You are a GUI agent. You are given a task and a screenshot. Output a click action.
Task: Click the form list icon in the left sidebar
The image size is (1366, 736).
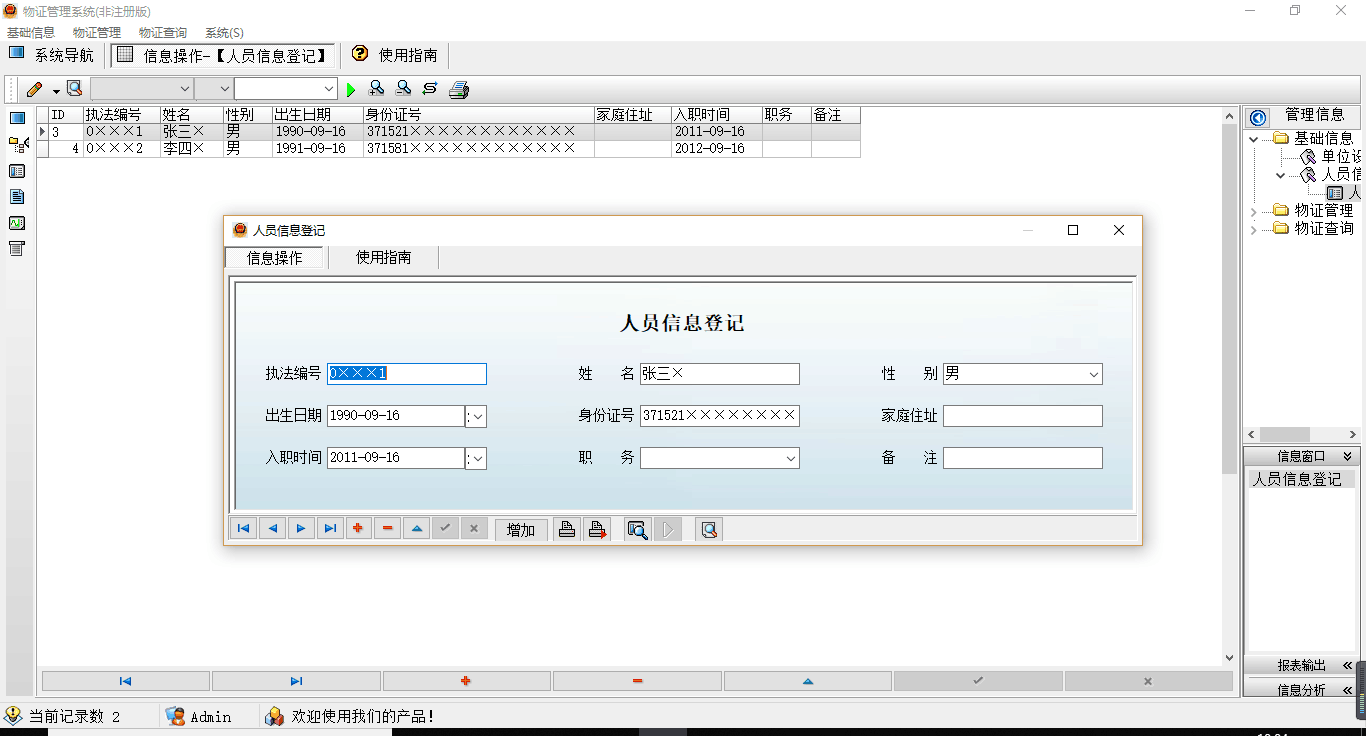(x=17, y=171)
